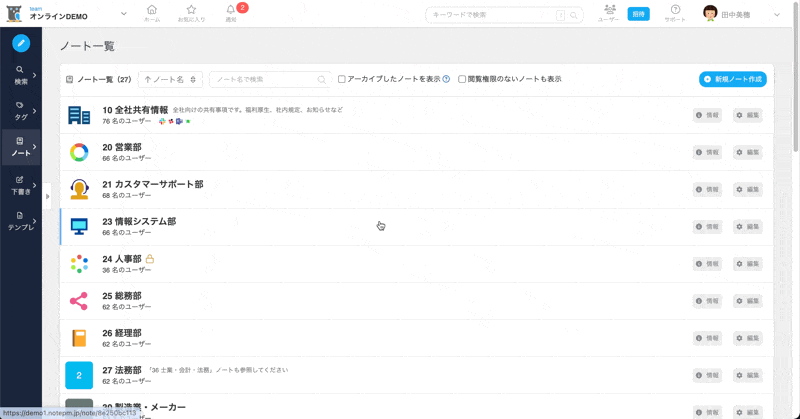Enable showing archived notes checkbox
800x419 pixels.
click(x=342, y=79)
